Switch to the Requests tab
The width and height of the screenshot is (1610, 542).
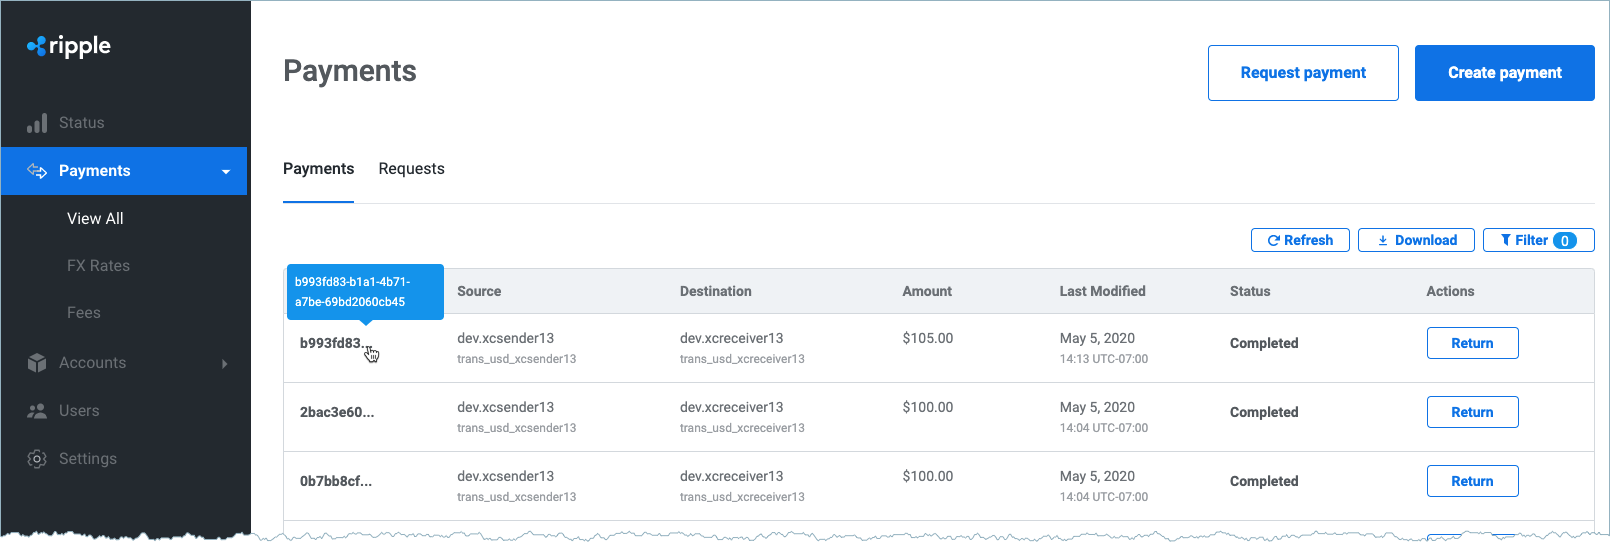411,169
